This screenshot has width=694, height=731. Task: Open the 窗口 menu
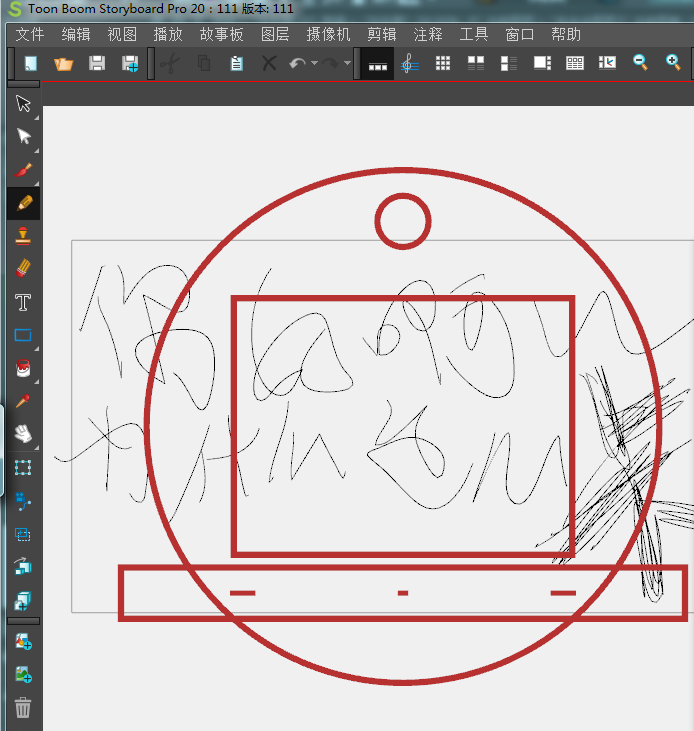click(520, 34)
